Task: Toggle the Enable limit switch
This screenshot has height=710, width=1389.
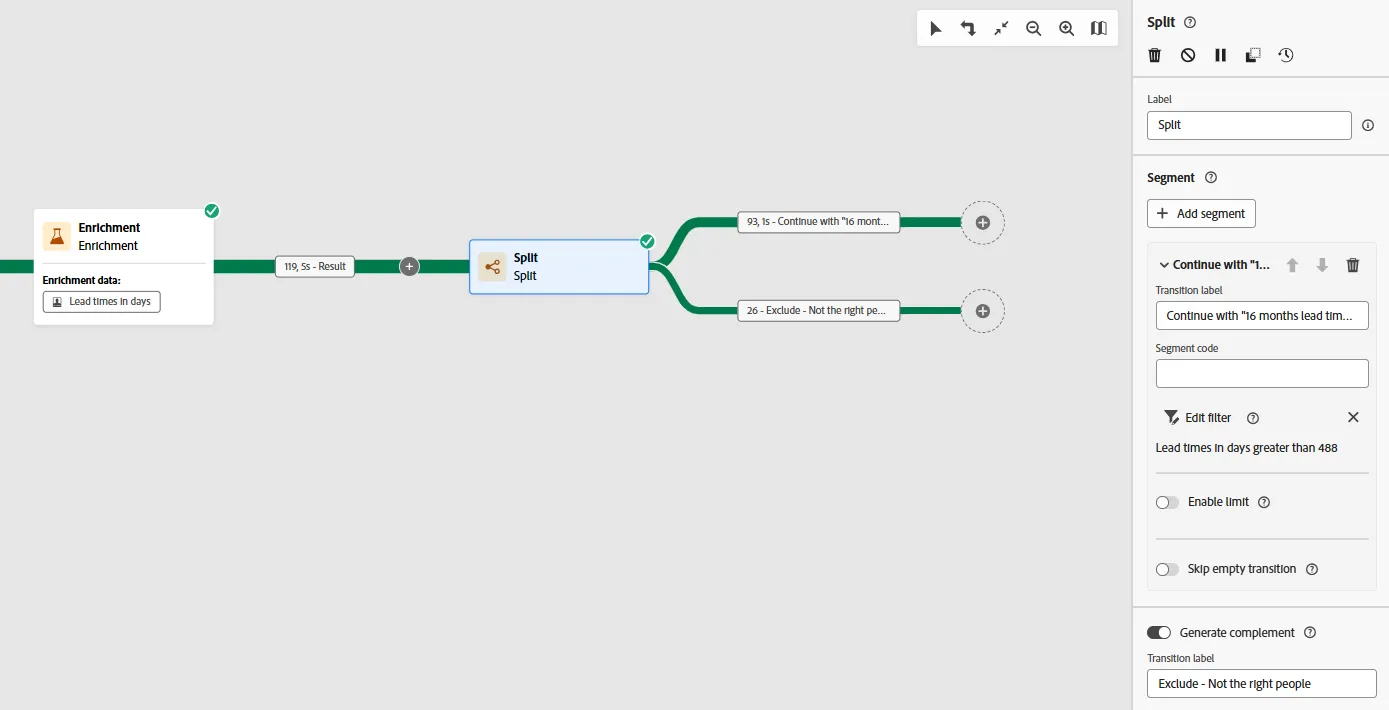Action: pyautogui.click(x=1167, y=502)
